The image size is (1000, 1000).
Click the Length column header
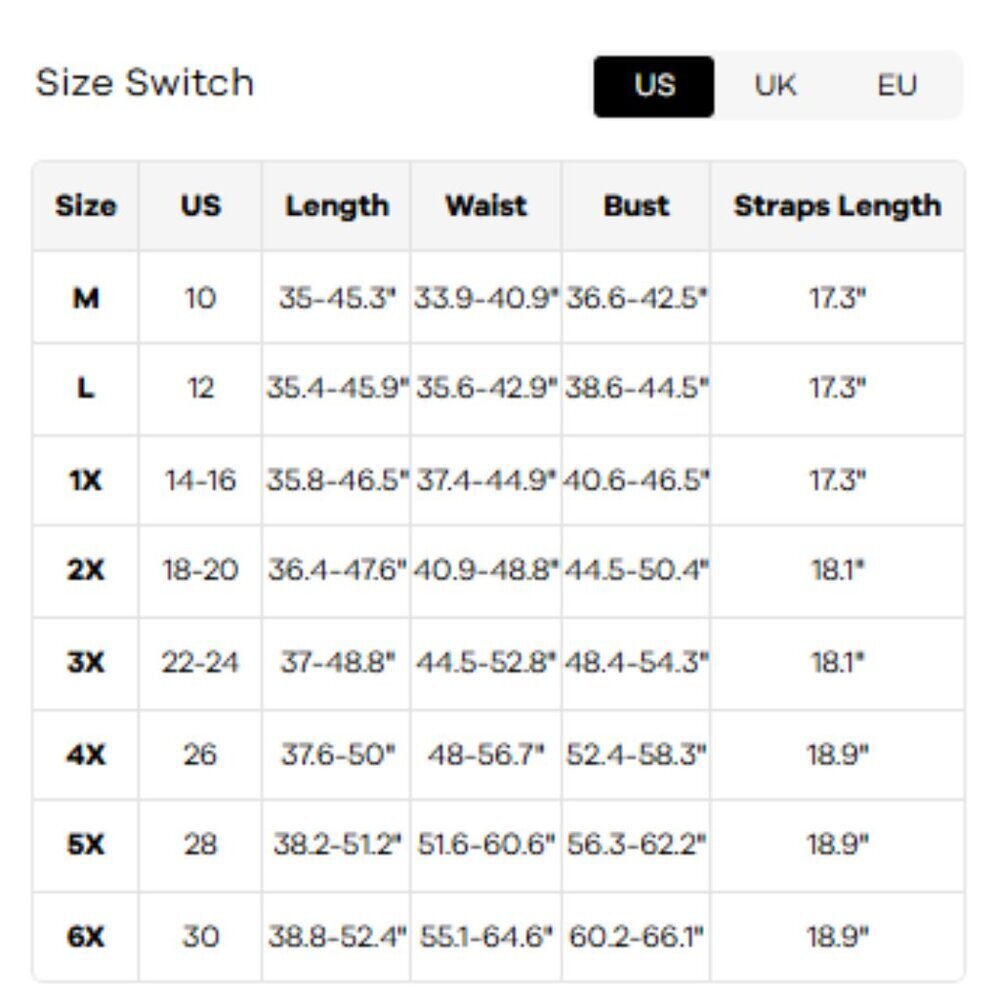(336, 206)
